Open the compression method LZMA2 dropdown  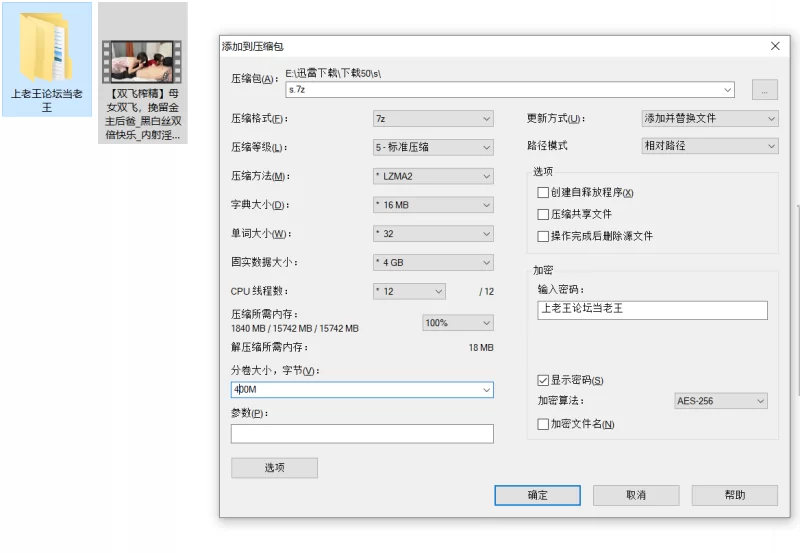click(x=433, y=177)
